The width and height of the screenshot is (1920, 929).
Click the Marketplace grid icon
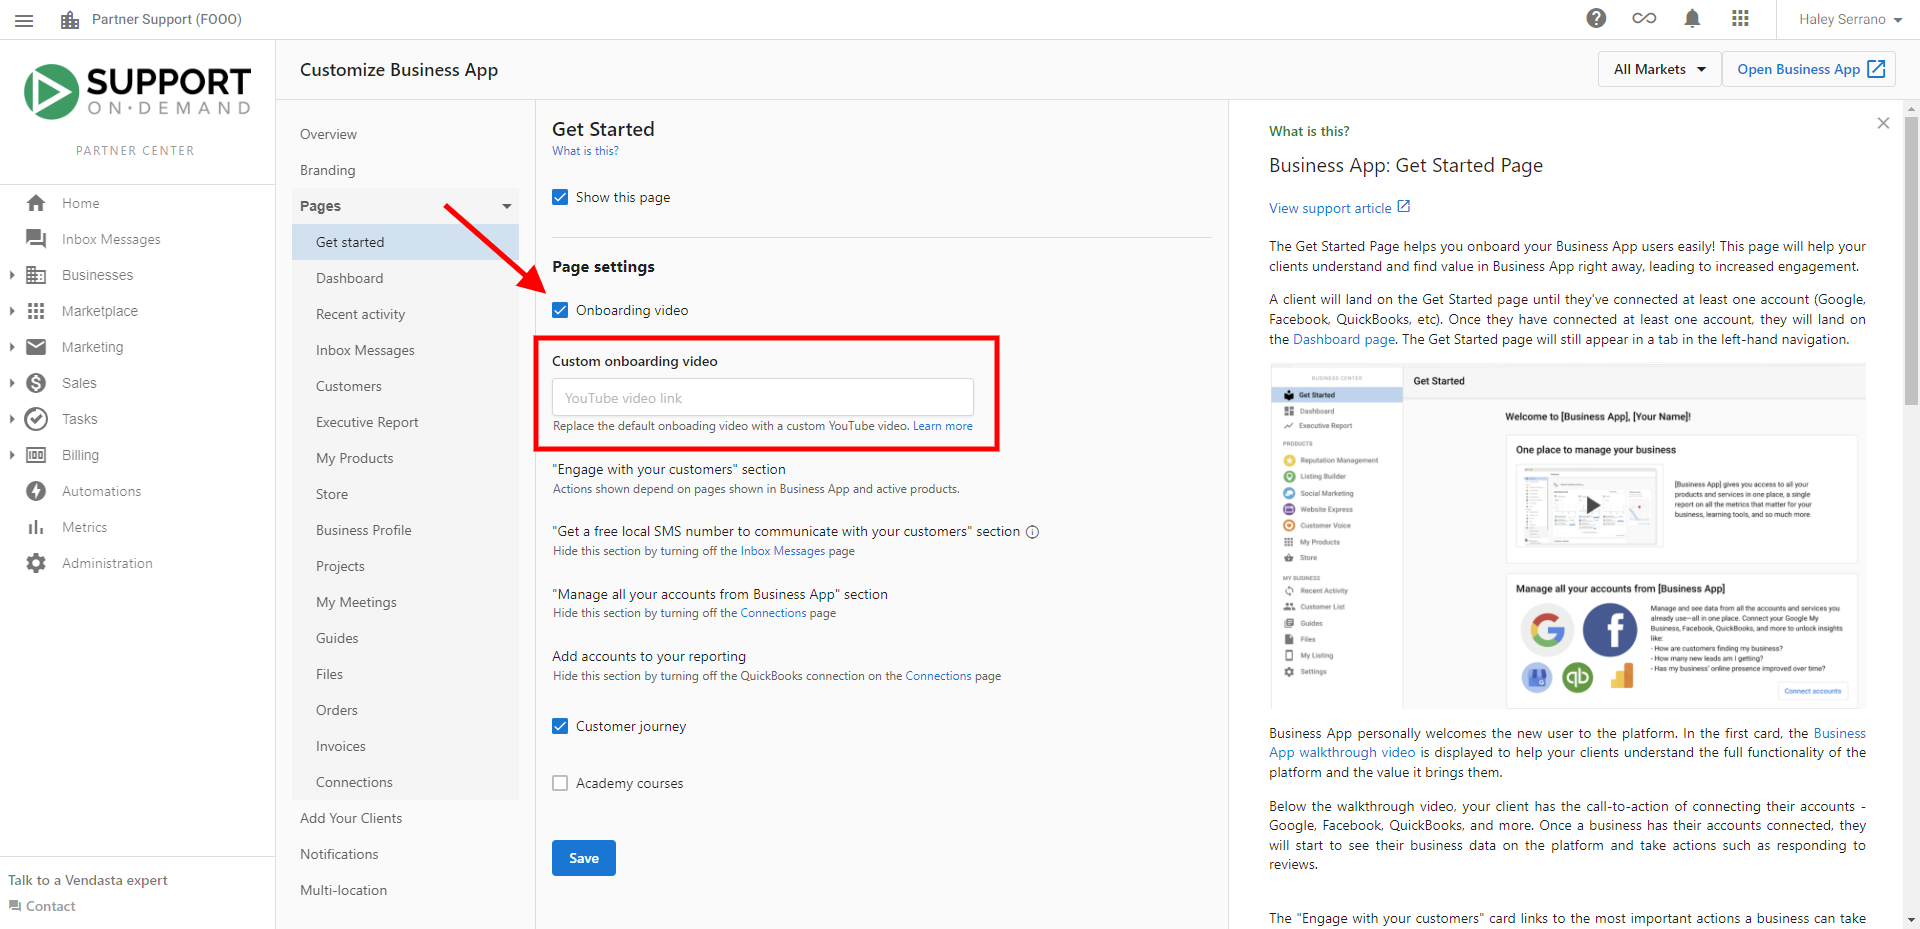tap(36, 311)
